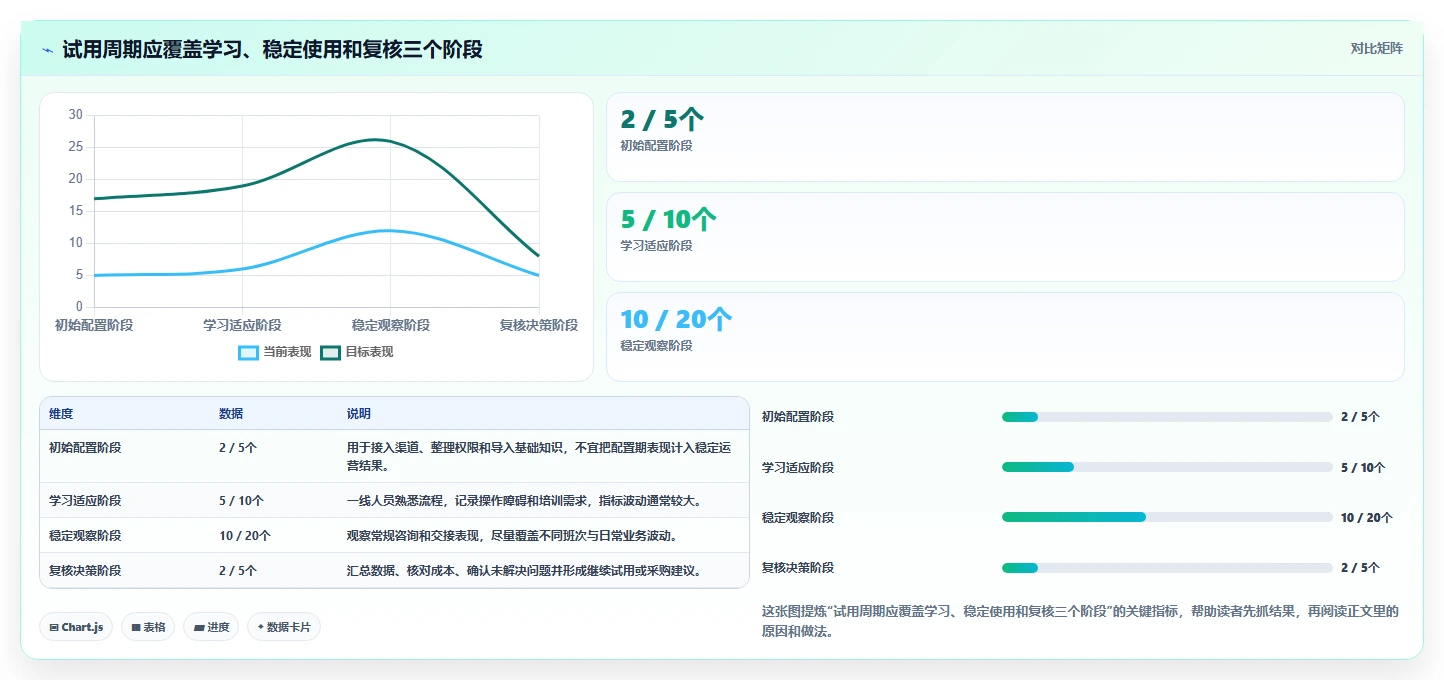This screenshot has height=680, width=1444.
Task: Click the lightning icon beside the page title
Action: pos(48,50)
